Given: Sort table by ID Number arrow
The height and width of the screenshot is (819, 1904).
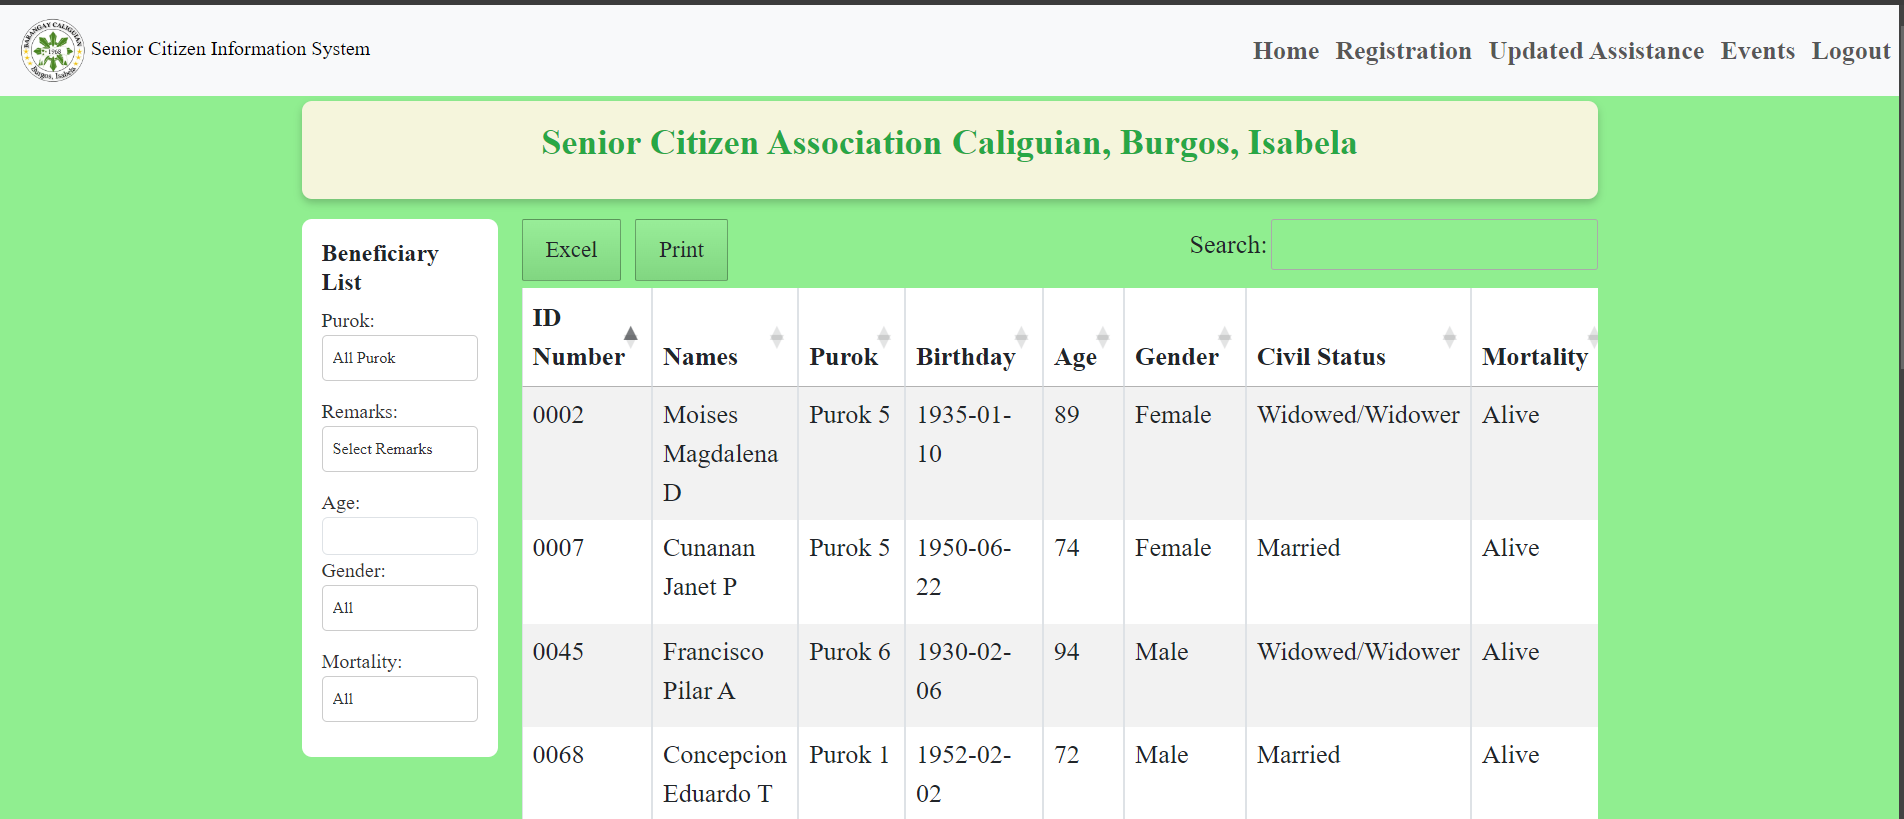Looking at the screenshot, I should coord(631,336).
